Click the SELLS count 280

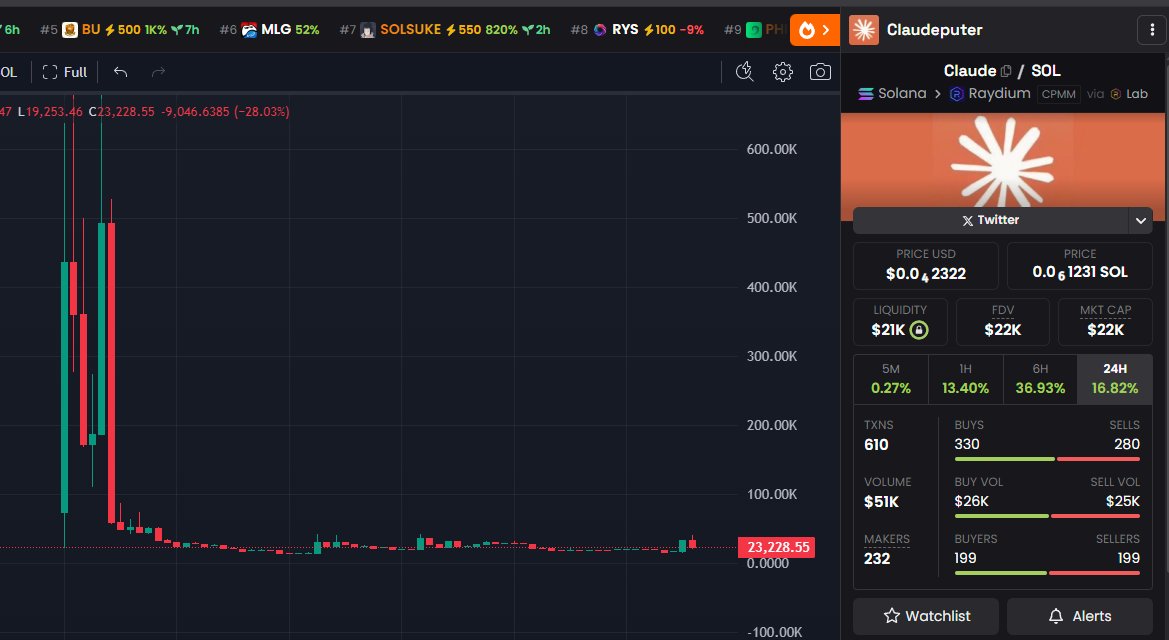[1127, 445]
